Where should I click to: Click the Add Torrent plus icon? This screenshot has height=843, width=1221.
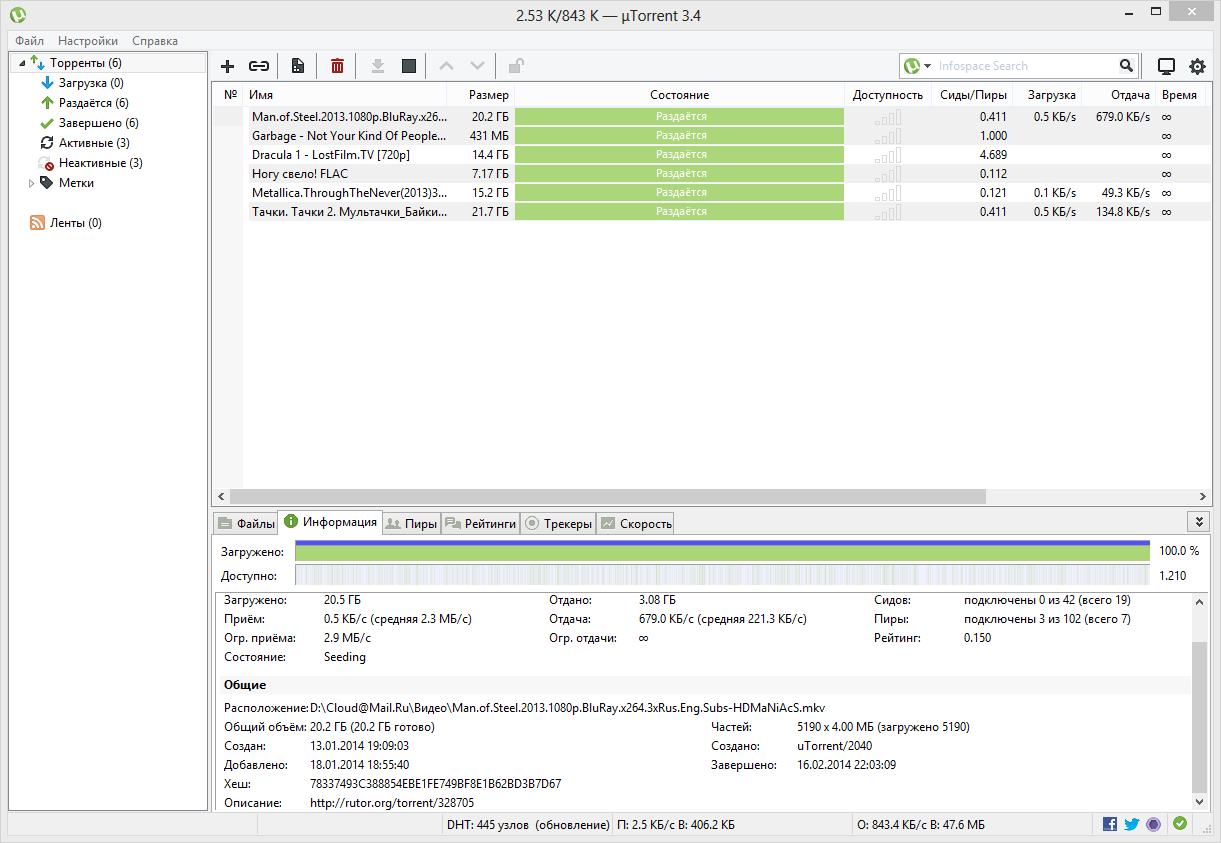coord(228,66)
